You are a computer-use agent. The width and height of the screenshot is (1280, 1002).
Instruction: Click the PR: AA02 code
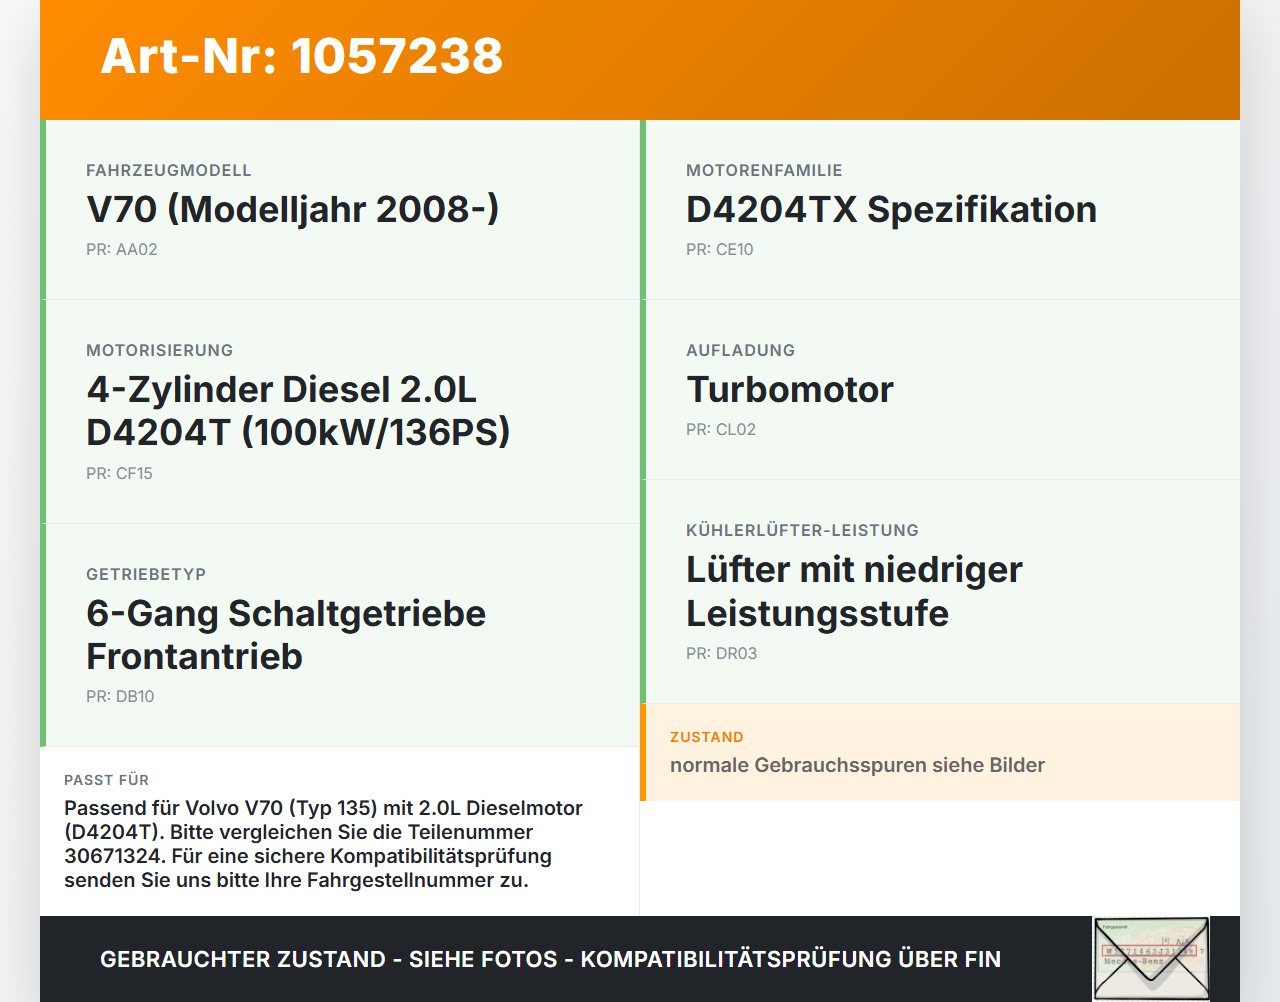click(122, 250)
